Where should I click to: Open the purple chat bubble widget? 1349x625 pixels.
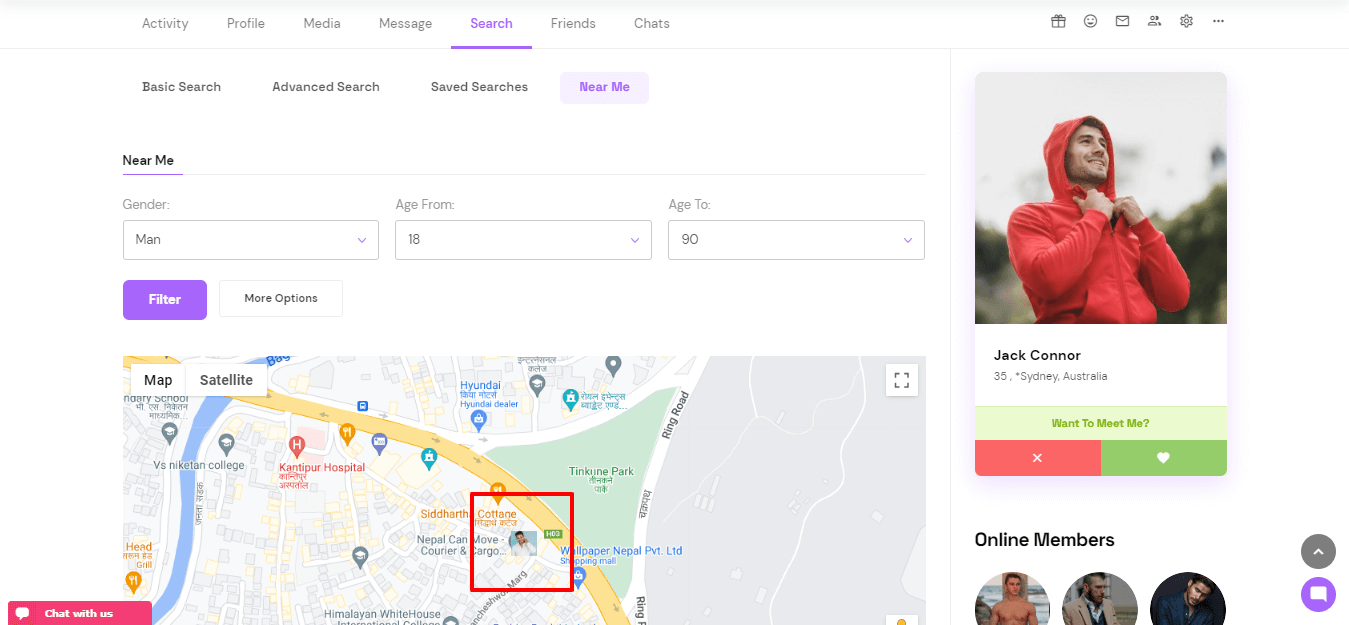1318,594
